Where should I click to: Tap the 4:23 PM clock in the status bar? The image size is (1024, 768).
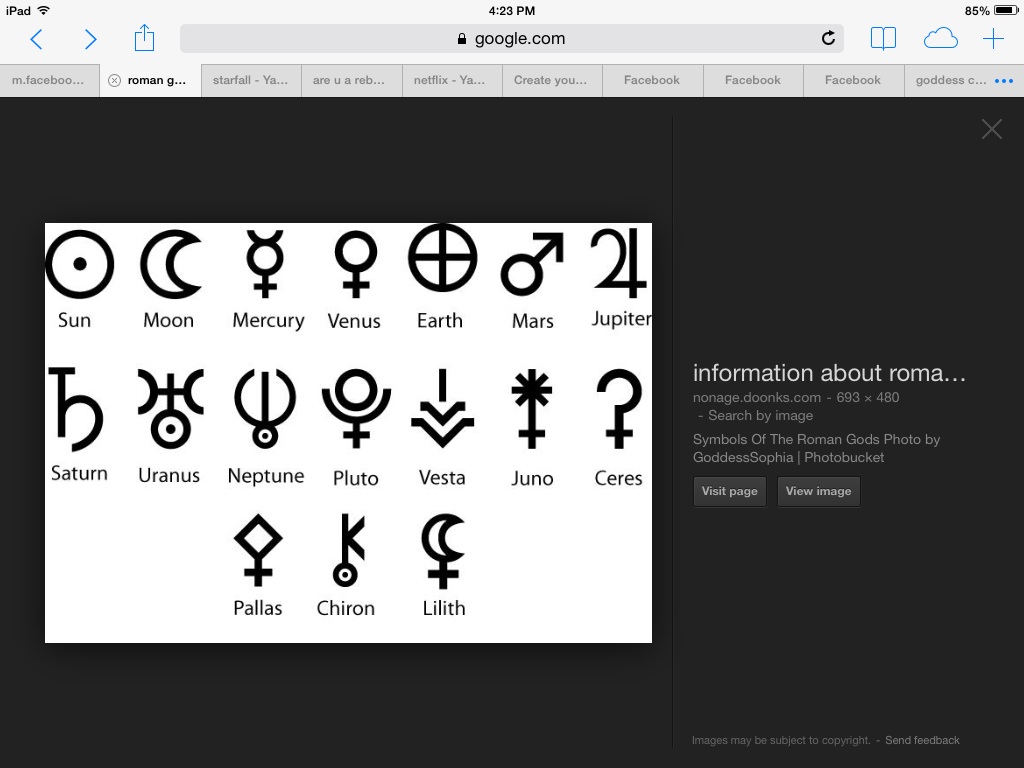(511, 10)
